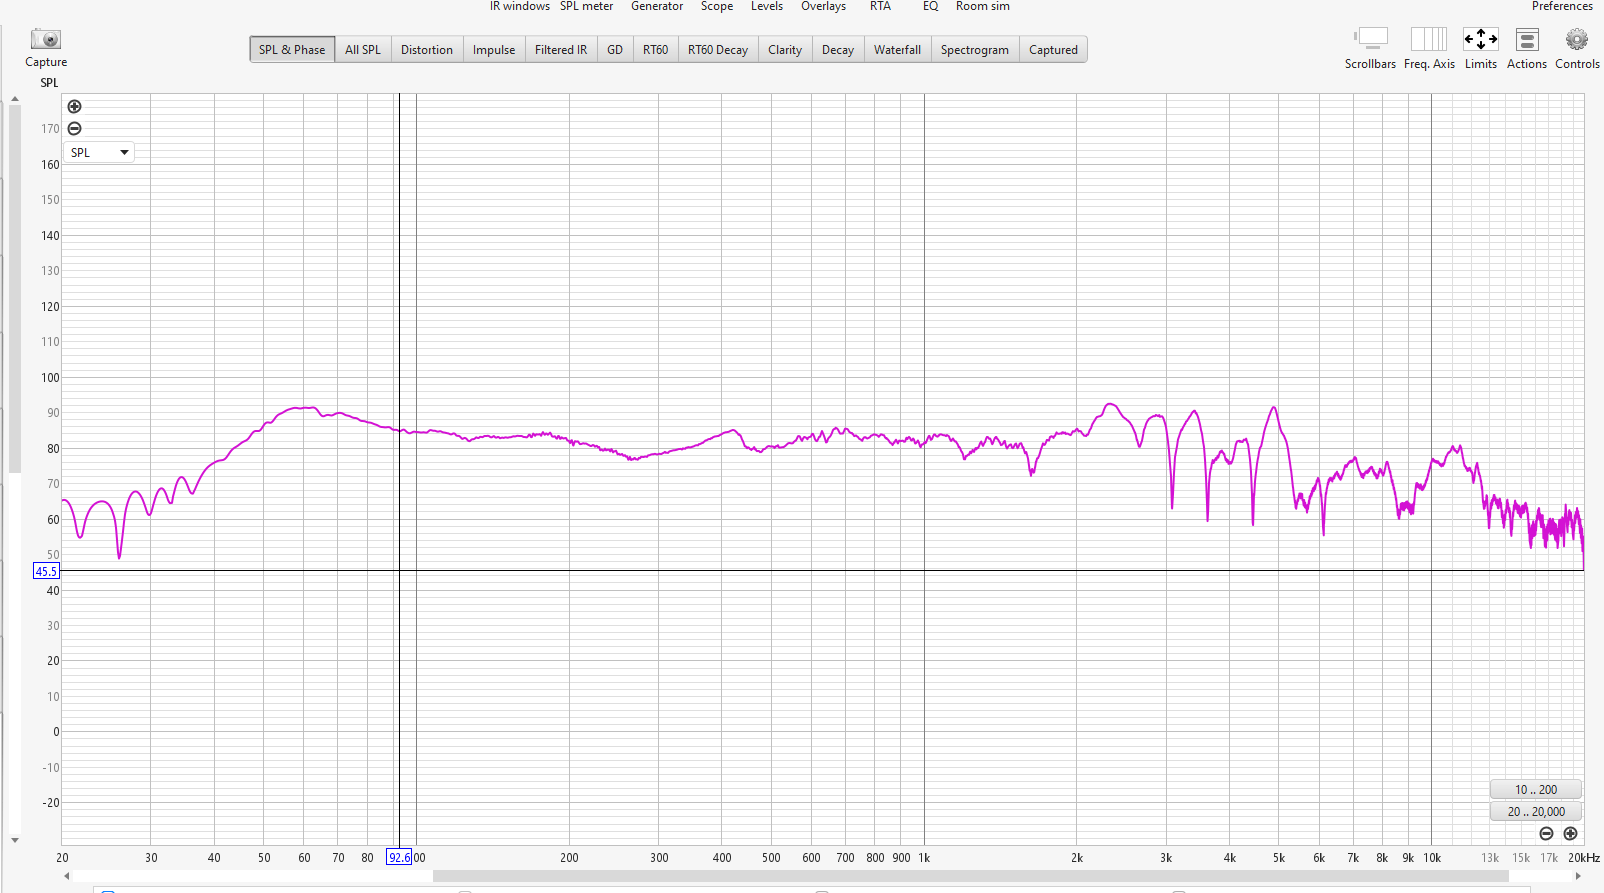Set frequency range 10 .. 200

tap(1535, 789)
